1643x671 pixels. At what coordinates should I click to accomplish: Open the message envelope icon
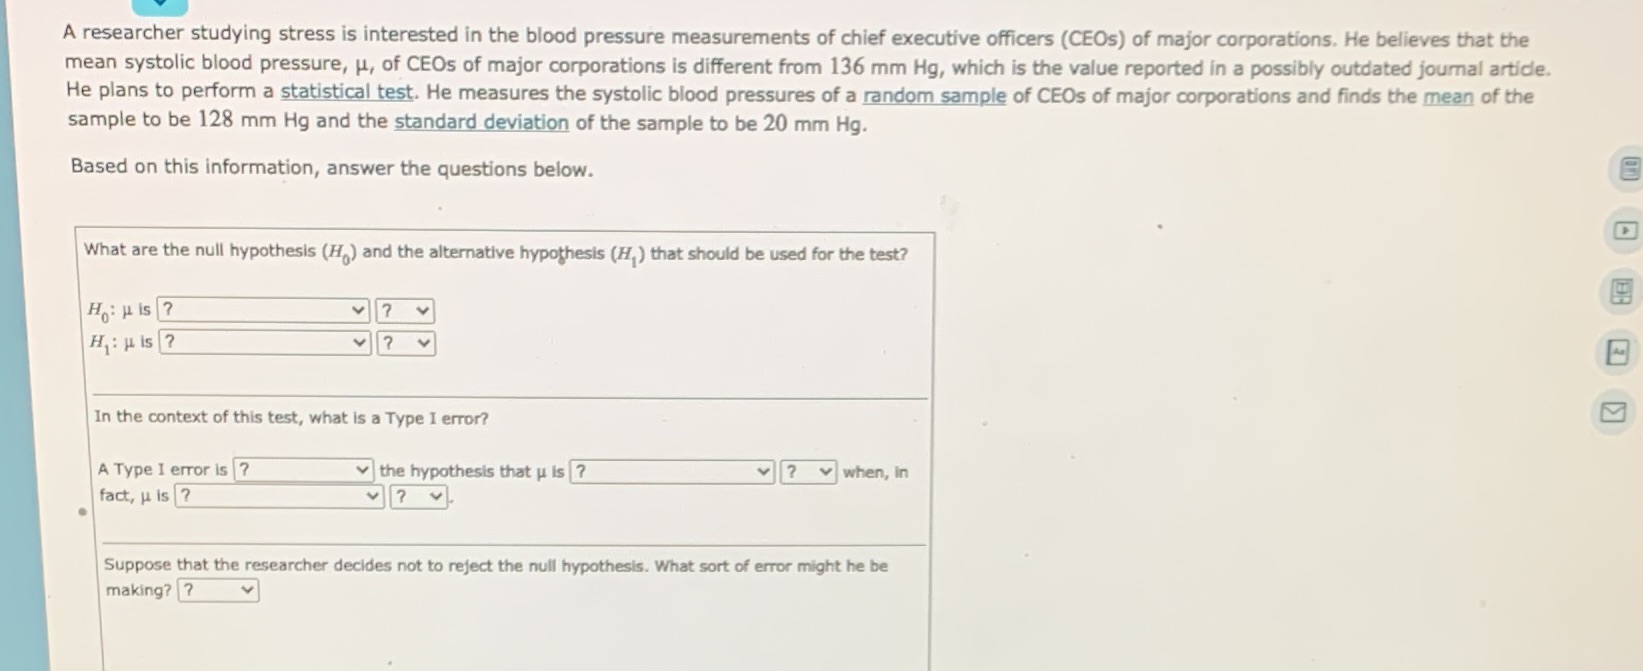[1612, 412]
